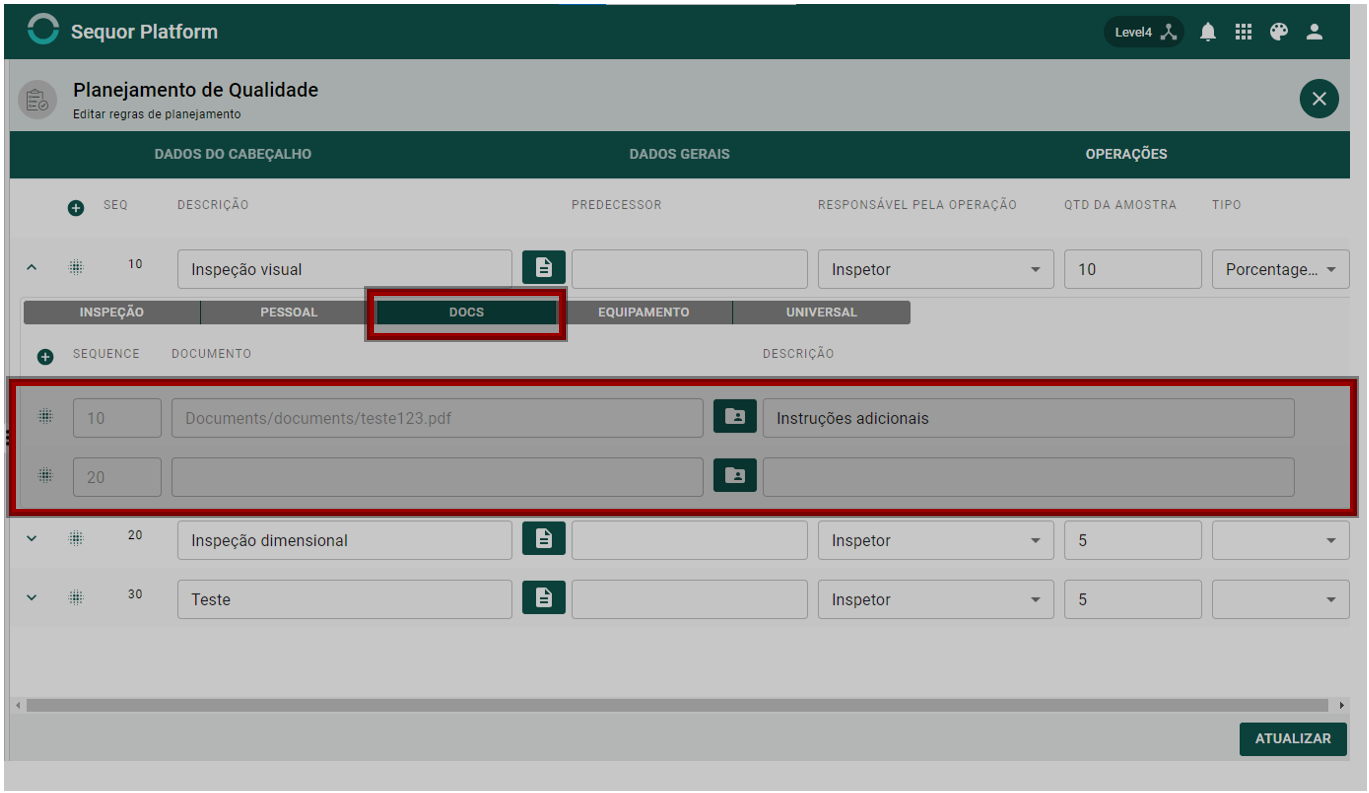Open responsável dropdown for Inspeção dimensional

pos(936,540)
